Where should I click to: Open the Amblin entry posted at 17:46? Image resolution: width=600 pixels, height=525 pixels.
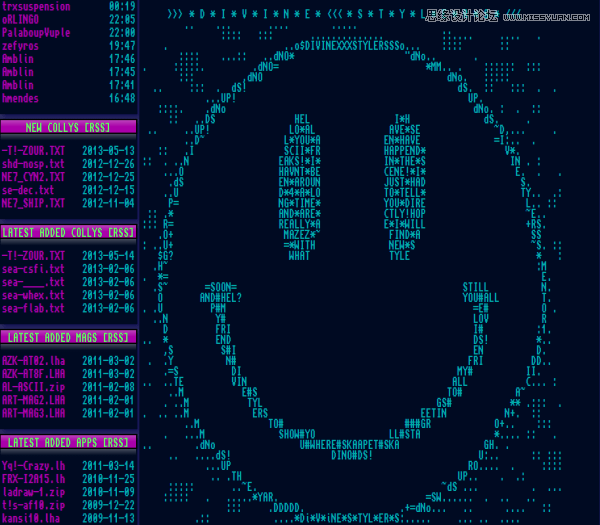(x=18, y=59)
